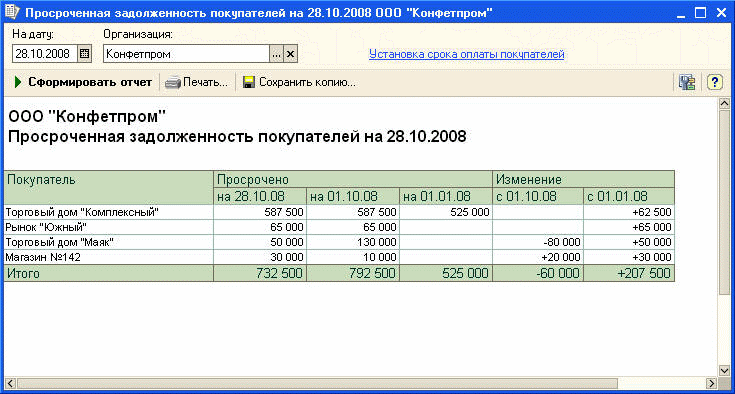Focus the Организация input with Конфетпром

click(187, 54)
